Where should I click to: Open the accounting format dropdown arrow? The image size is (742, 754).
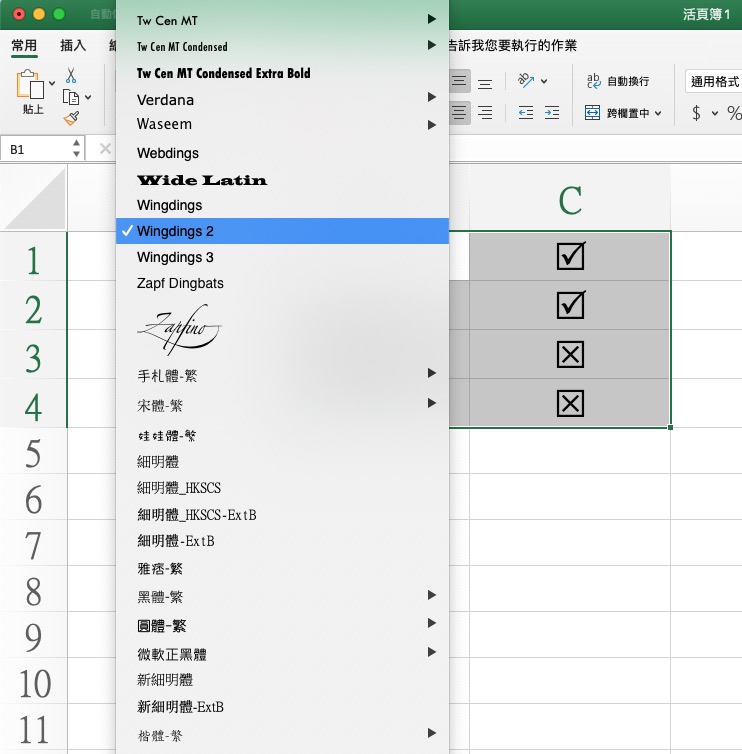click(x=715, y=113)
